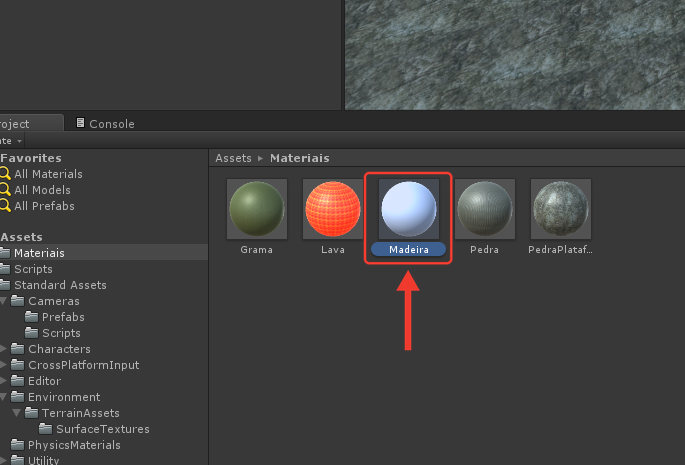
Task: Expand the Editor folder arrow
Action: click(3, 381)
